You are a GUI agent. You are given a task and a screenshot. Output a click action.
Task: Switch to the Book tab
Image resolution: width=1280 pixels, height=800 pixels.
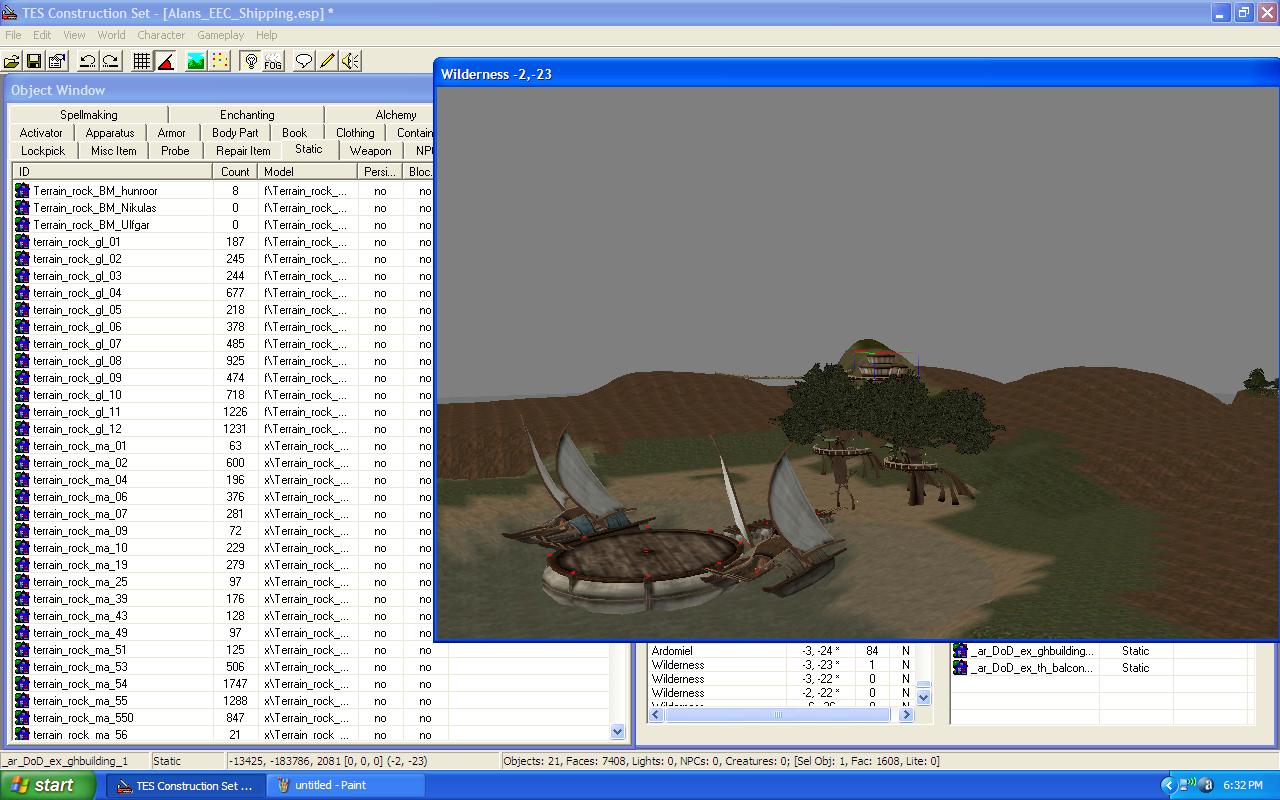coord(295,133)
